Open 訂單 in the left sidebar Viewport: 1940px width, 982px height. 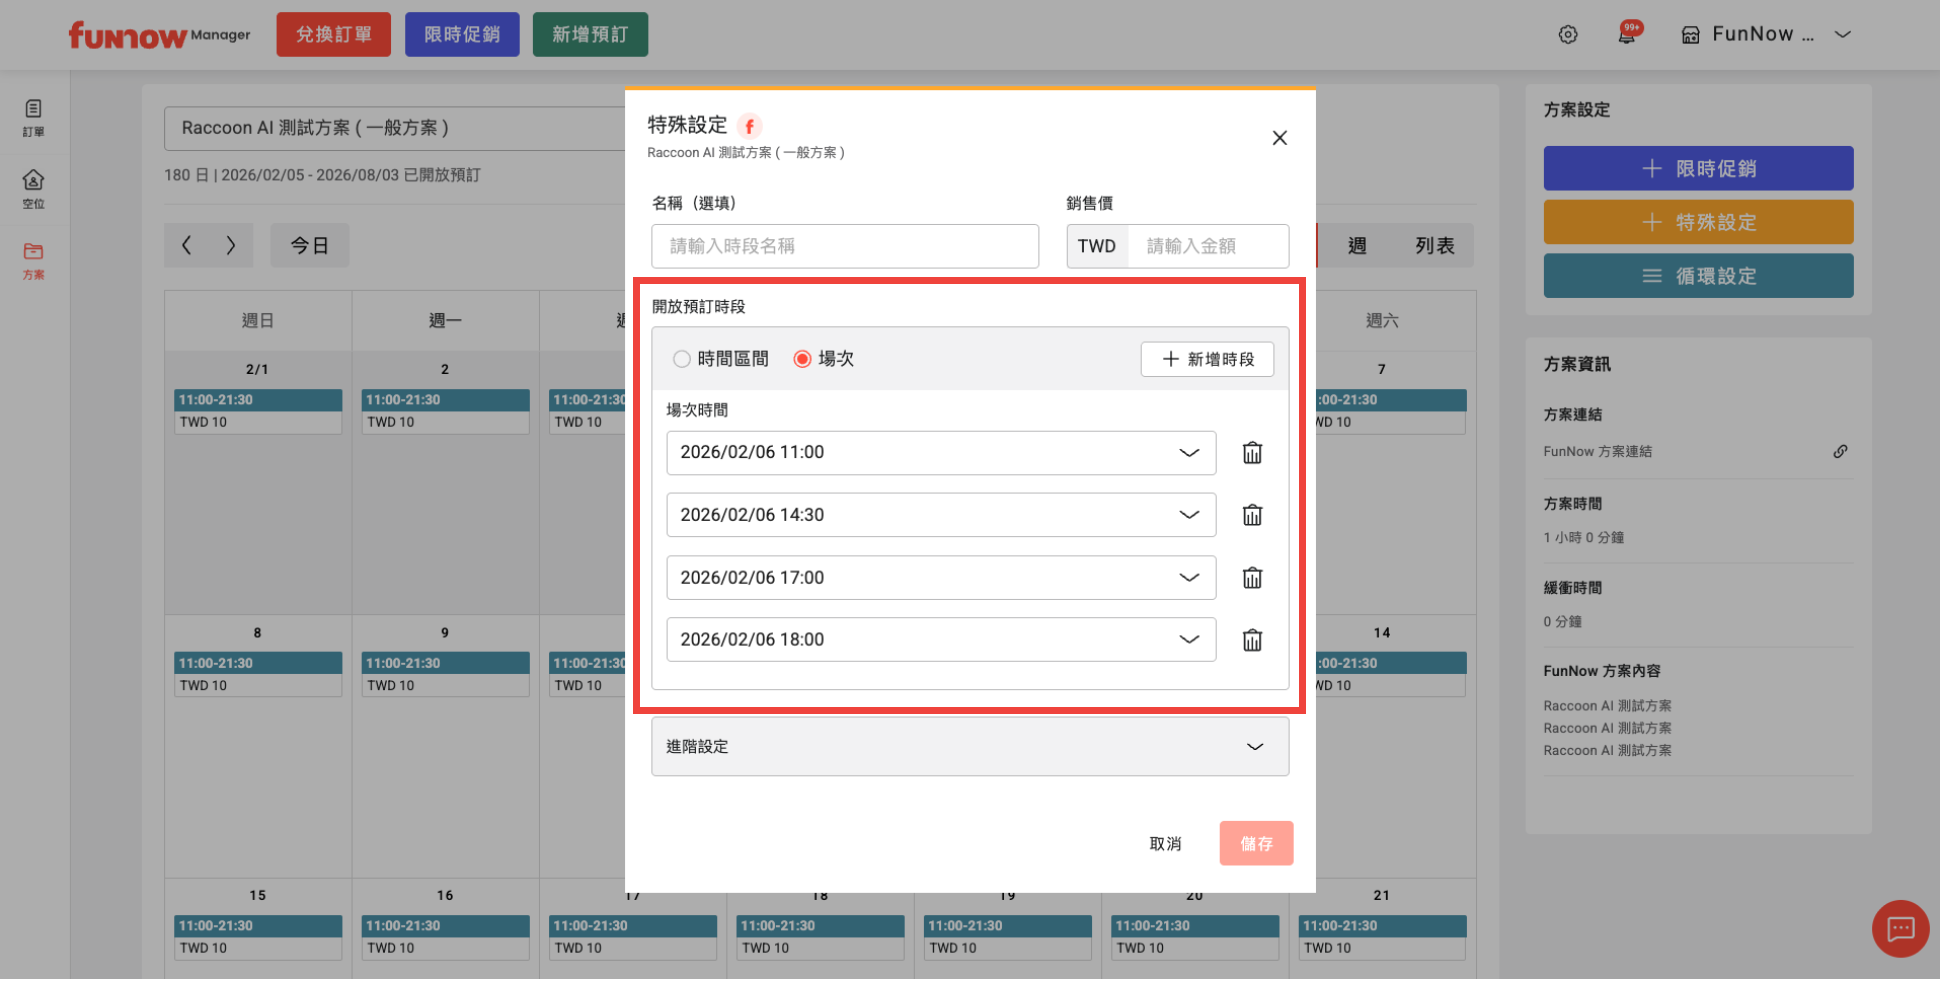33,117
